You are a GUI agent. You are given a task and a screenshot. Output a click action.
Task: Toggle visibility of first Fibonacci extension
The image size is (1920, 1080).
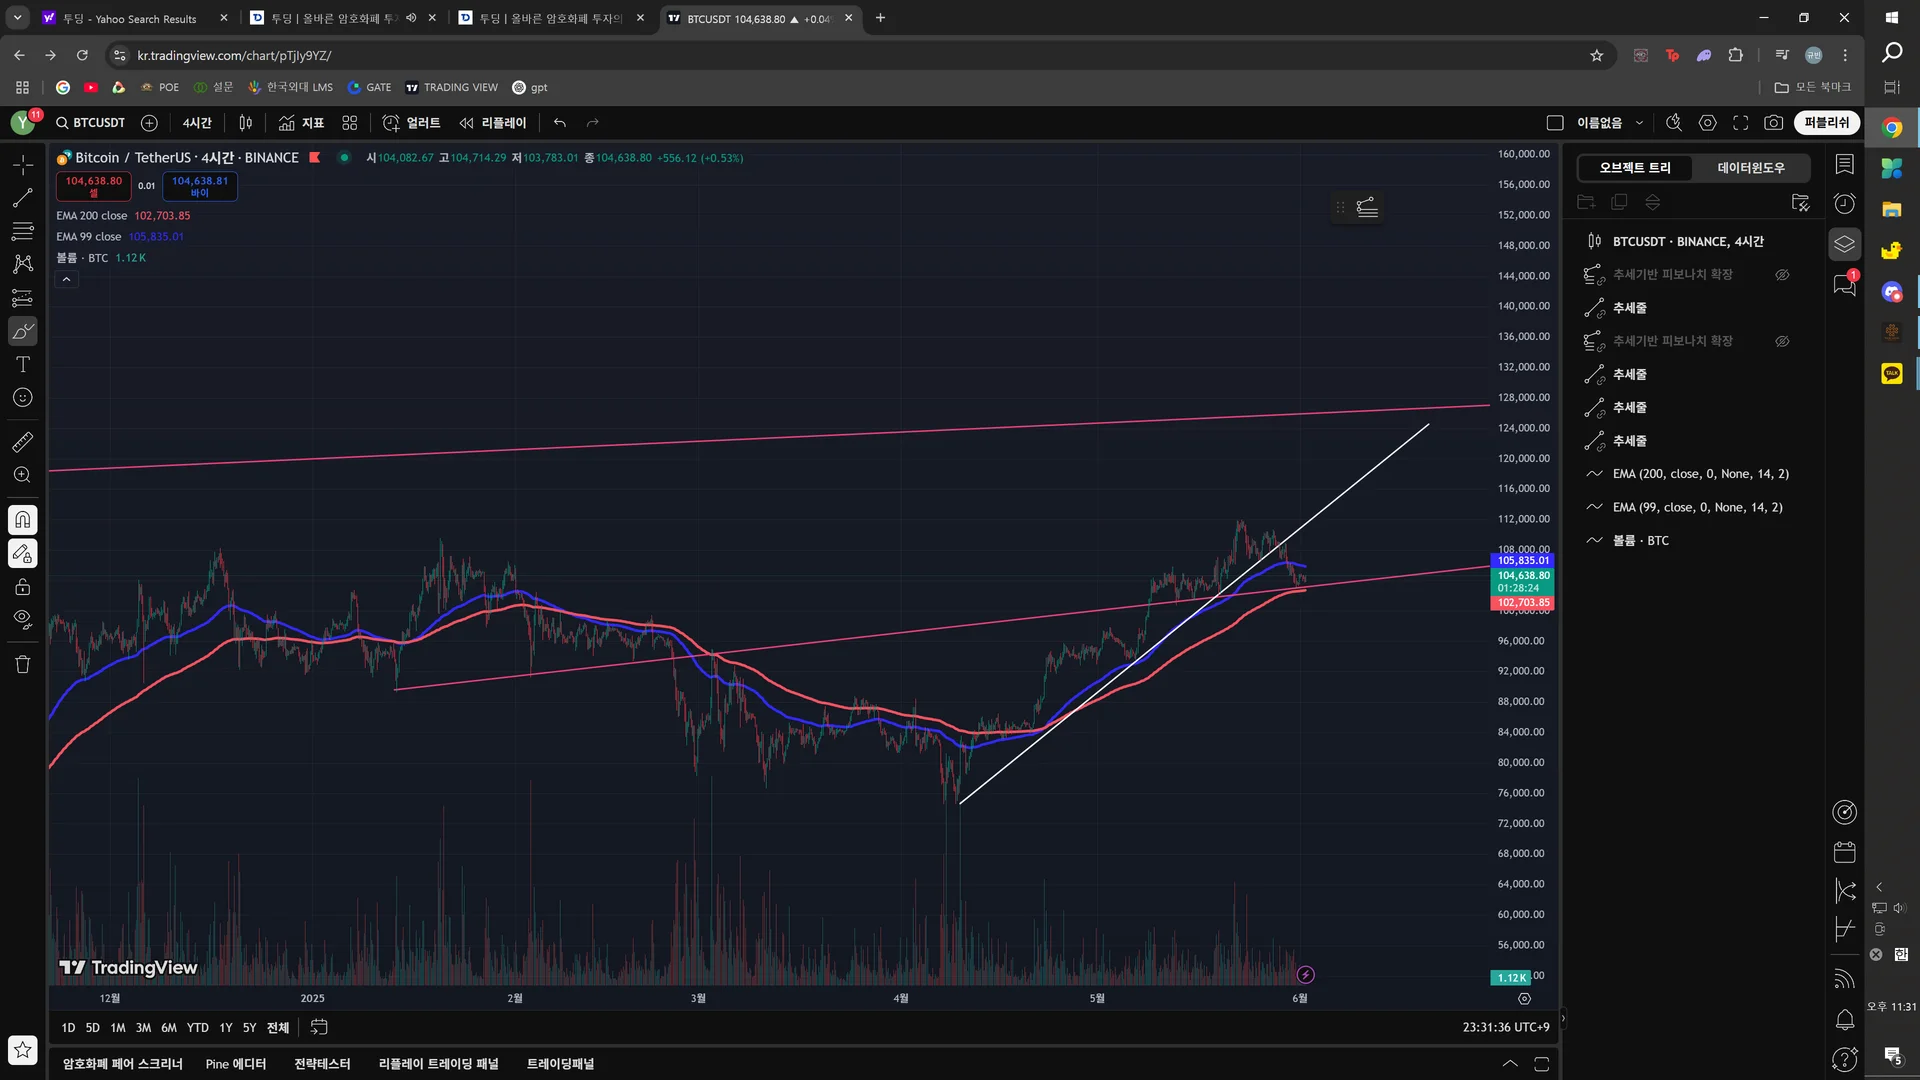pyautogui.click(x=1782, y=275)
